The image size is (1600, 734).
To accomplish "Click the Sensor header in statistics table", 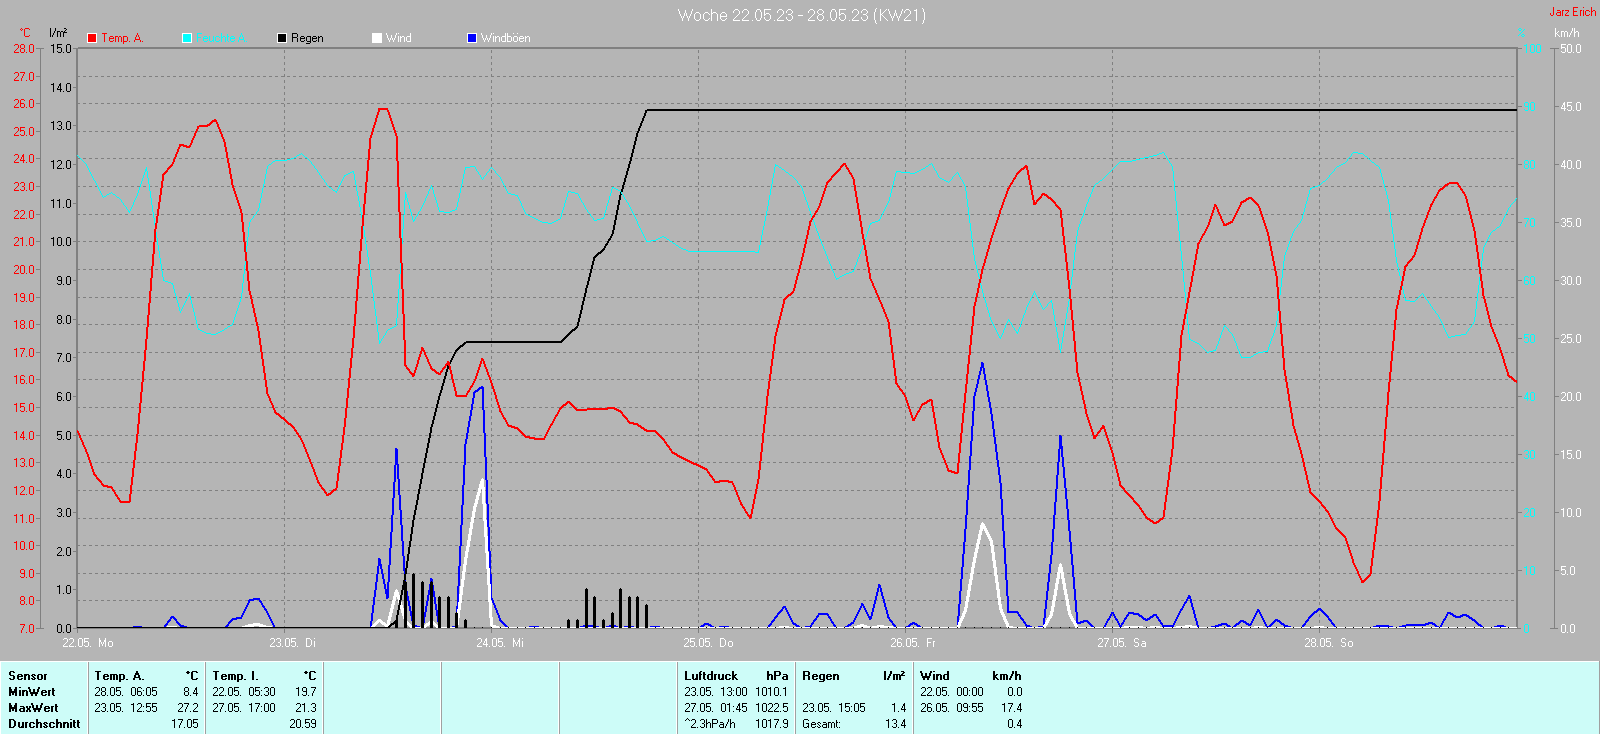I will (x=28, y=676).
